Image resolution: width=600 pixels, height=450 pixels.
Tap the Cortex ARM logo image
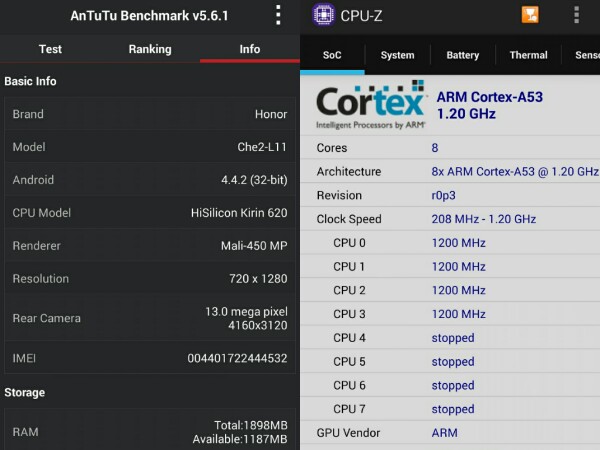tap(370, 104)
